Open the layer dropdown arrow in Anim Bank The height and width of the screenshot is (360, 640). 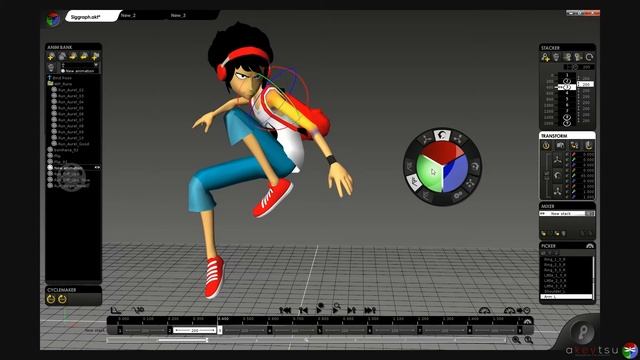pos(96,65)
